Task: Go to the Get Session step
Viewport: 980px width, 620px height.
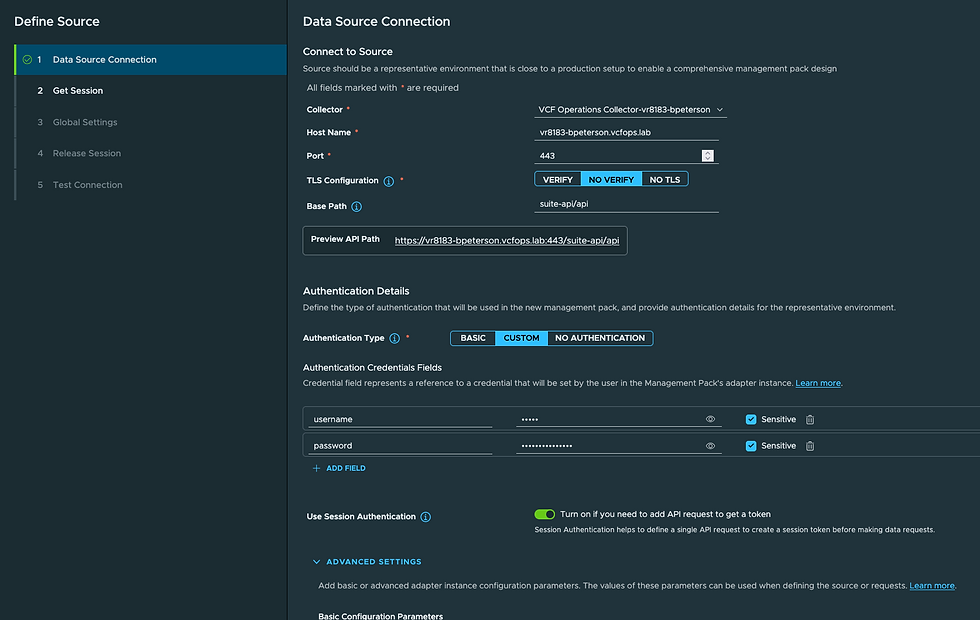Action: 77,91
